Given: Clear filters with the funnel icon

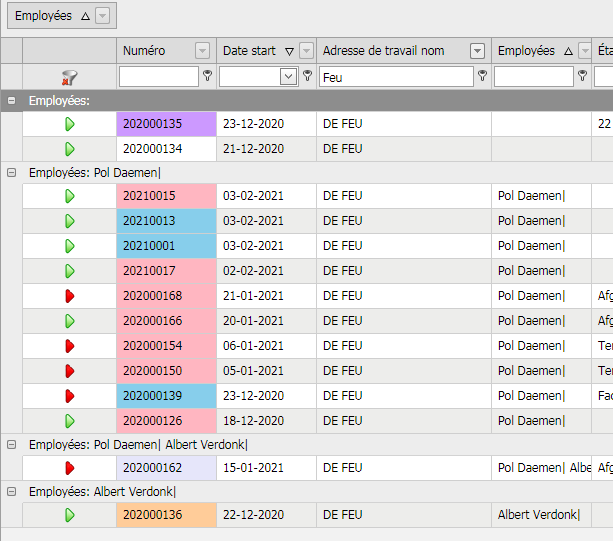Looking at the screenshot, I should (69, 77).
